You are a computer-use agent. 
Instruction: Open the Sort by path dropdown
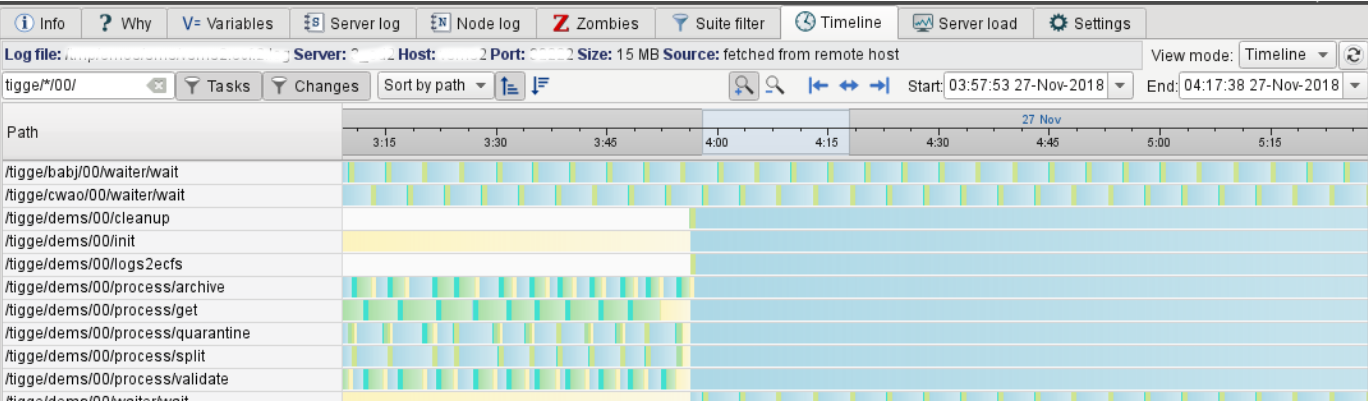point(434,86)
